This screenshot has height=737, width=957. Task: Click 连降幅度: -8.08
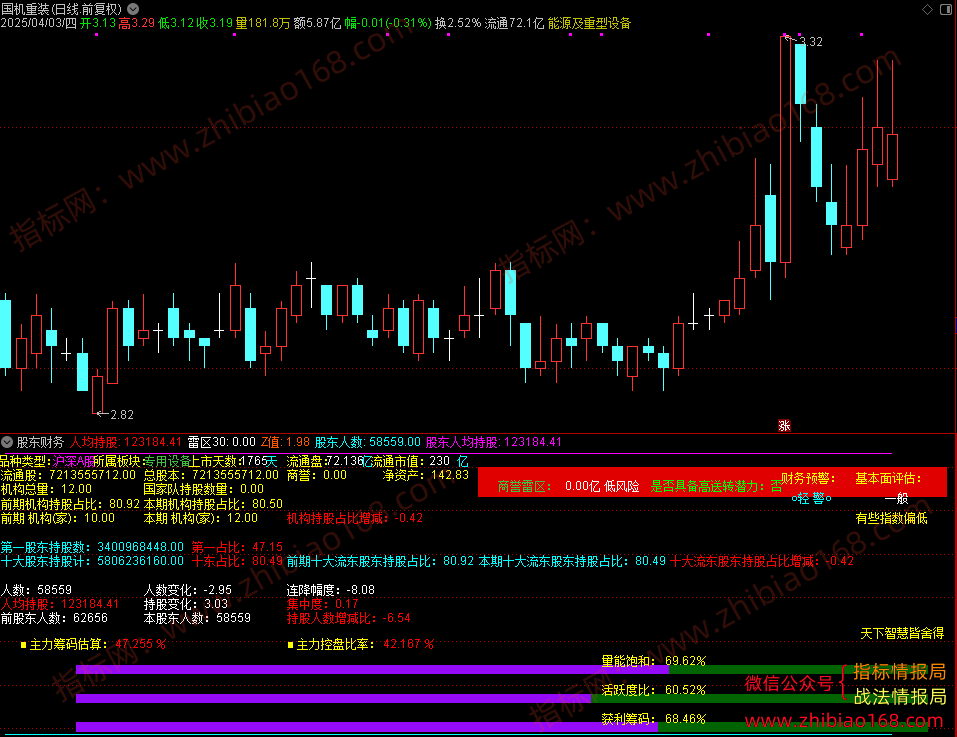point(331,590)
